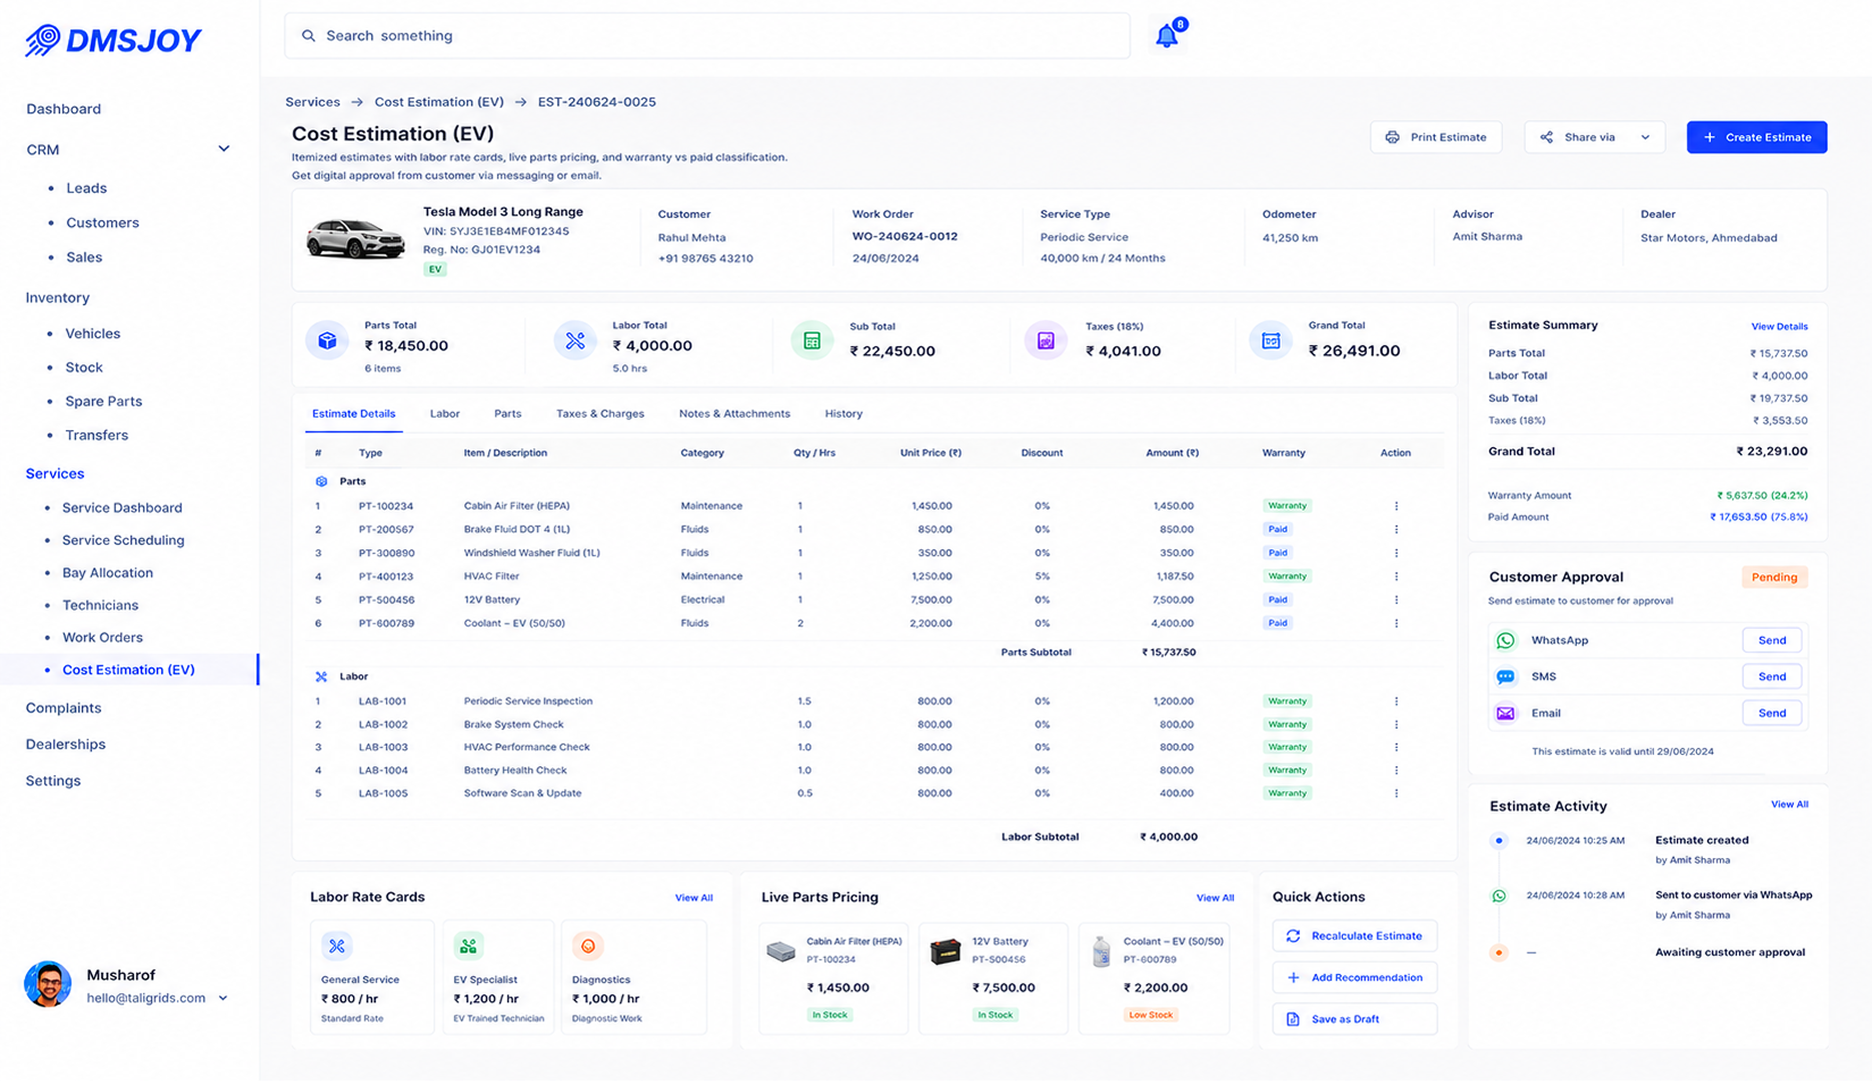Switch to the Estimate Details tab
This screenshot has height=1081, width=1872.
354,414
